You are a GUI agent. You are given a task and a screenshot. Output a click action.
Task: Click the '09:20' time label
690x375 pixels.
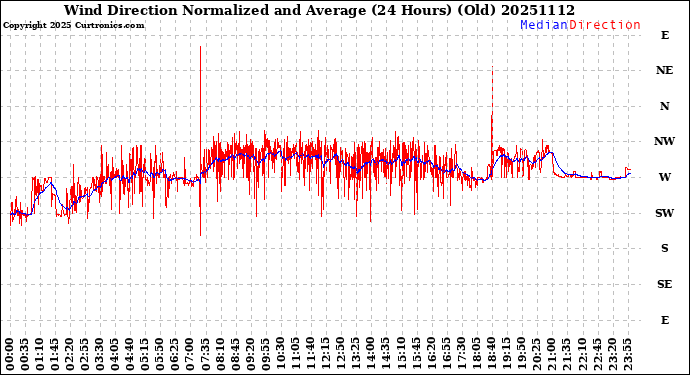click(x=250, y=355)
